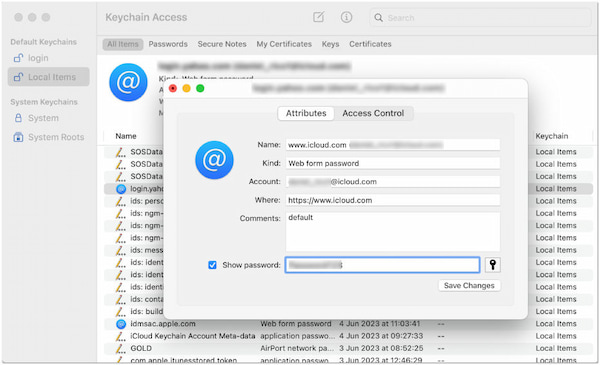Select the Passwords category tab
600x365 pixels.
click(168, 44)
